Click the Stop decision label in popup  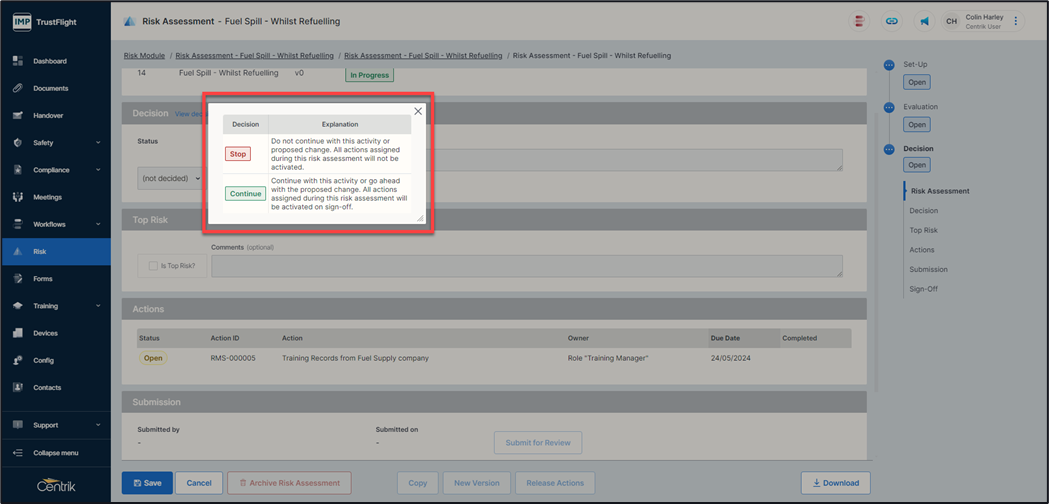(238, 154)
